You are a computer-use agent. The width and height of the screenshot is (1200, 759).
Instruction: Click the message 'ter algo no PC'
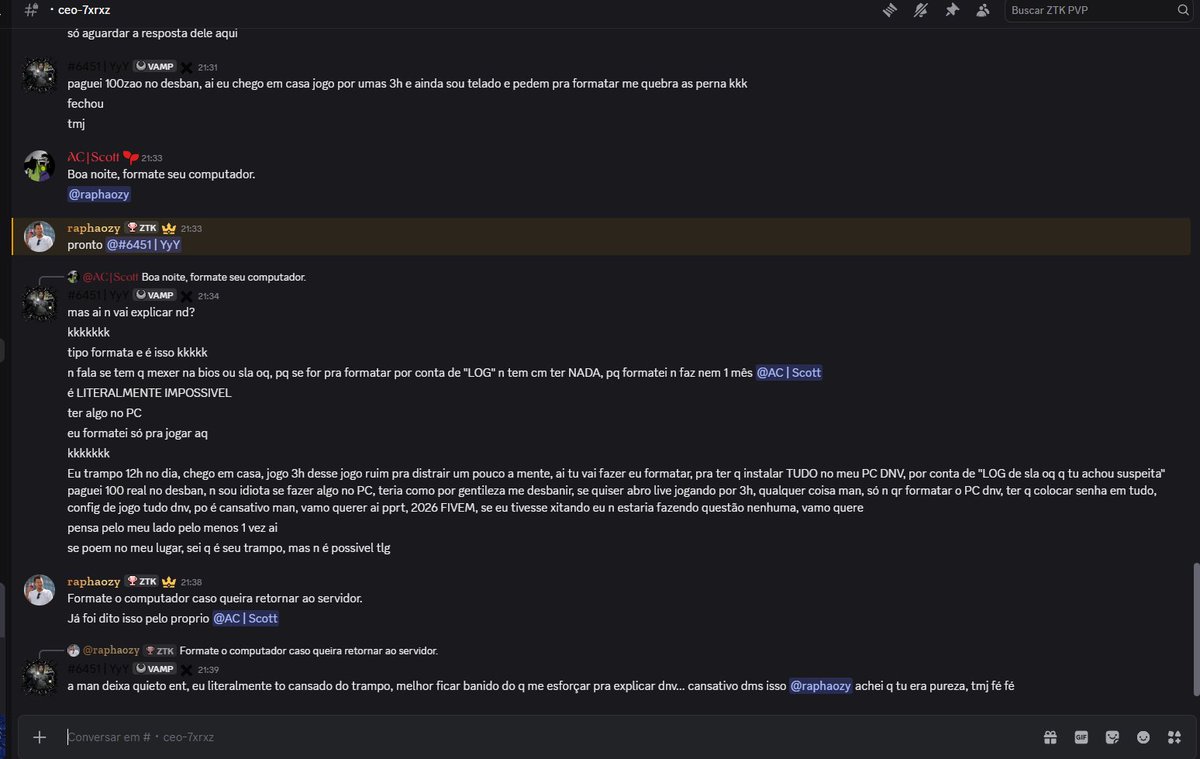tap(104, 413)
